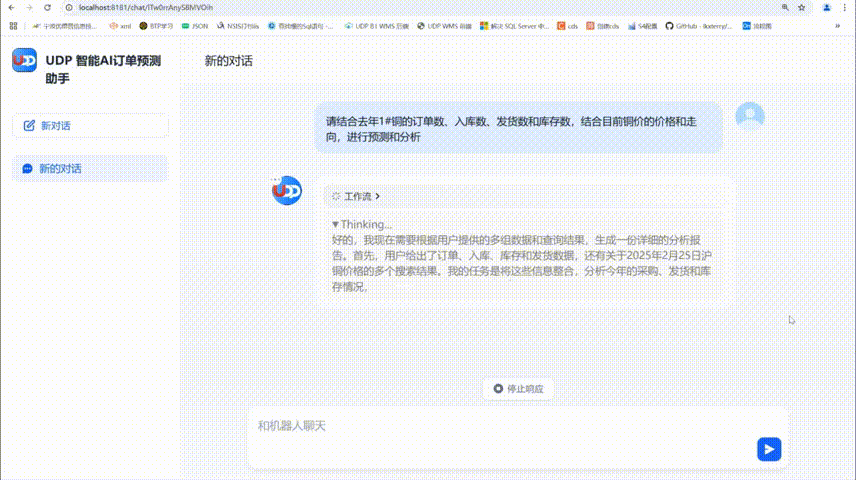Click the UDP logo in the sidebar header
856x480 pixels.
click(24, 61)
